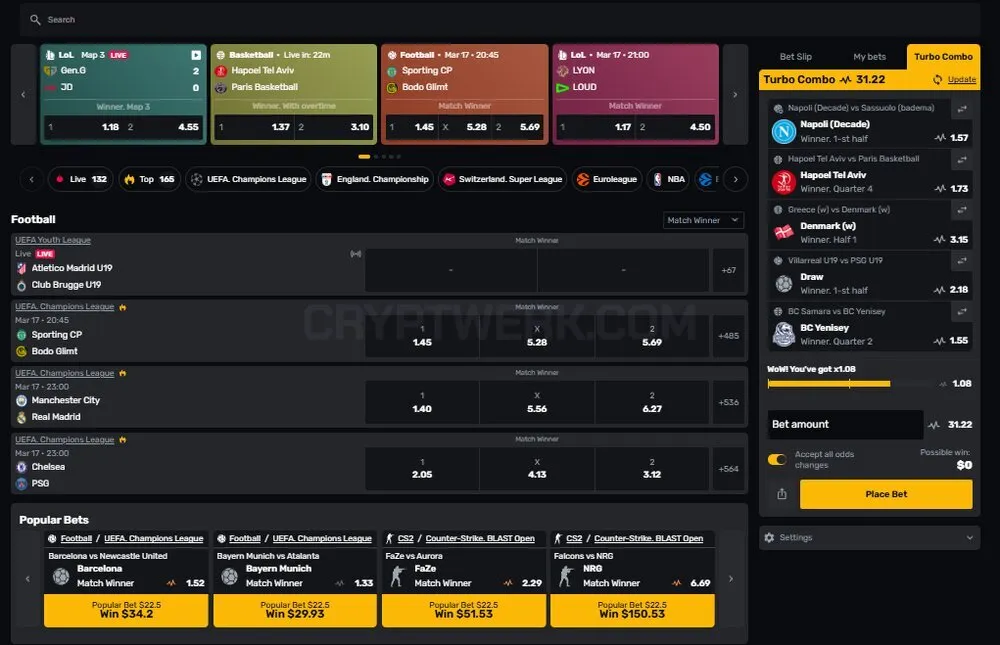Pick Gen.G at 1.18 on LoL card
The height and width of the screenshot is (645, 1000).
(83, 127)
